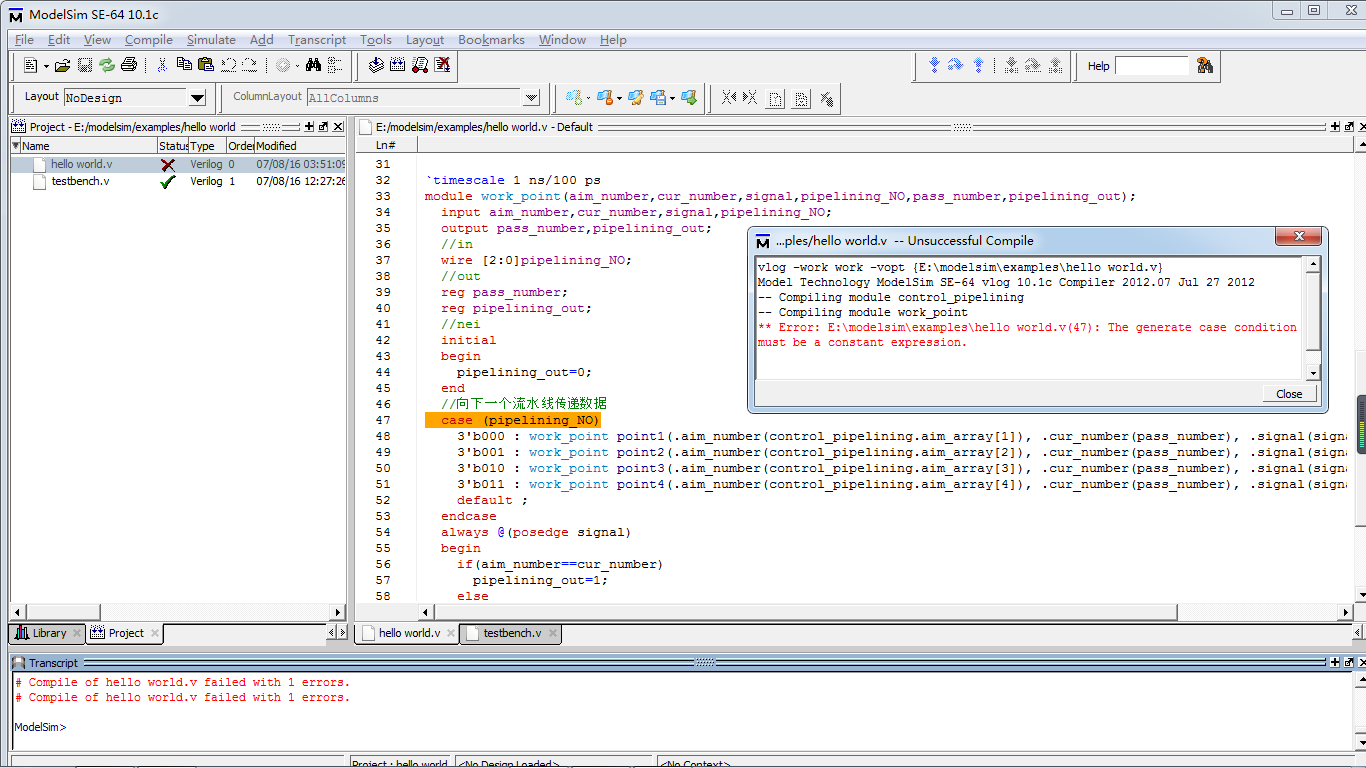1366x768 pixels.
Task: Click the Compile icon in toolbar
Action: point(376,66)
